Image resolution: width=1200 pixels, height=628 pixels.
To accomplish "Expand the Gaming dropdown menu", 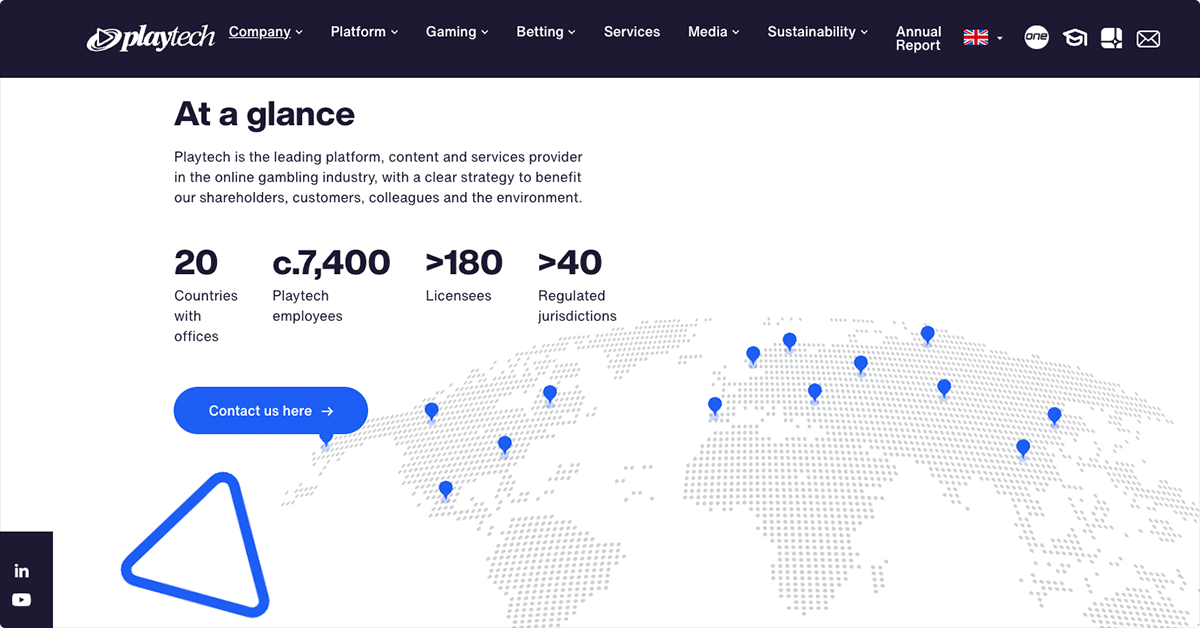I will 457,32.
